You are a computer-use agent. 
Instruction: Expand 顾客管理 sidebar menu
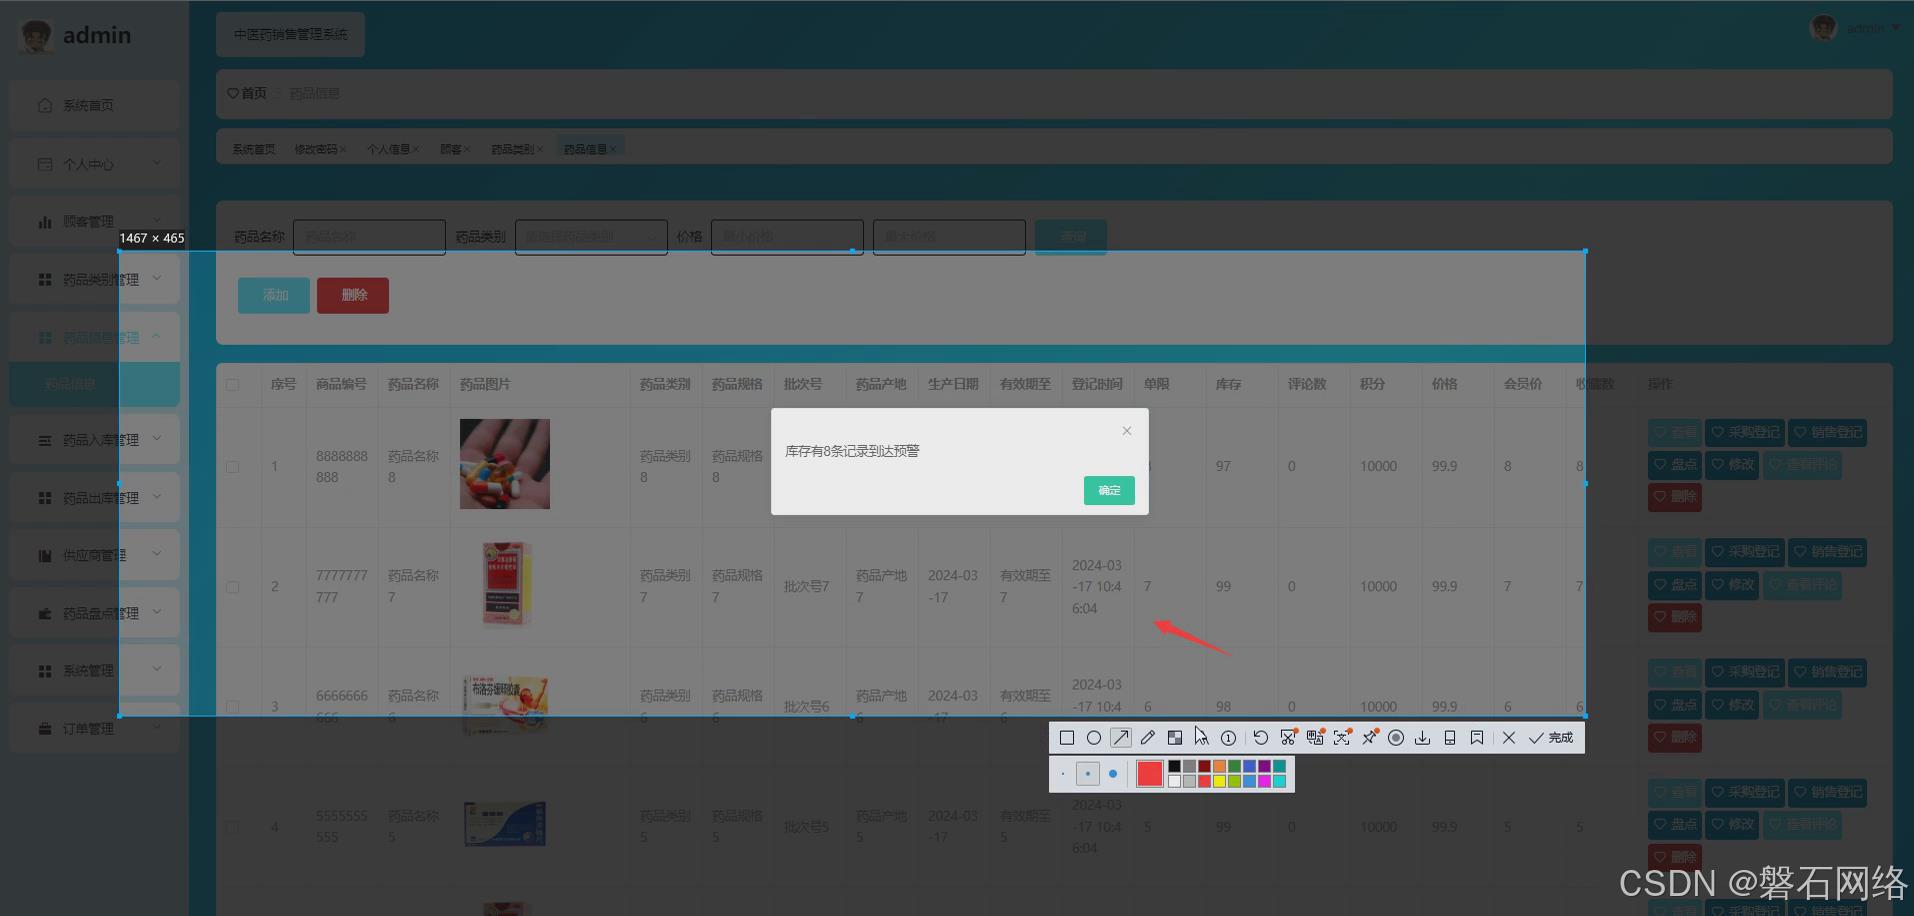coord(94,222)
